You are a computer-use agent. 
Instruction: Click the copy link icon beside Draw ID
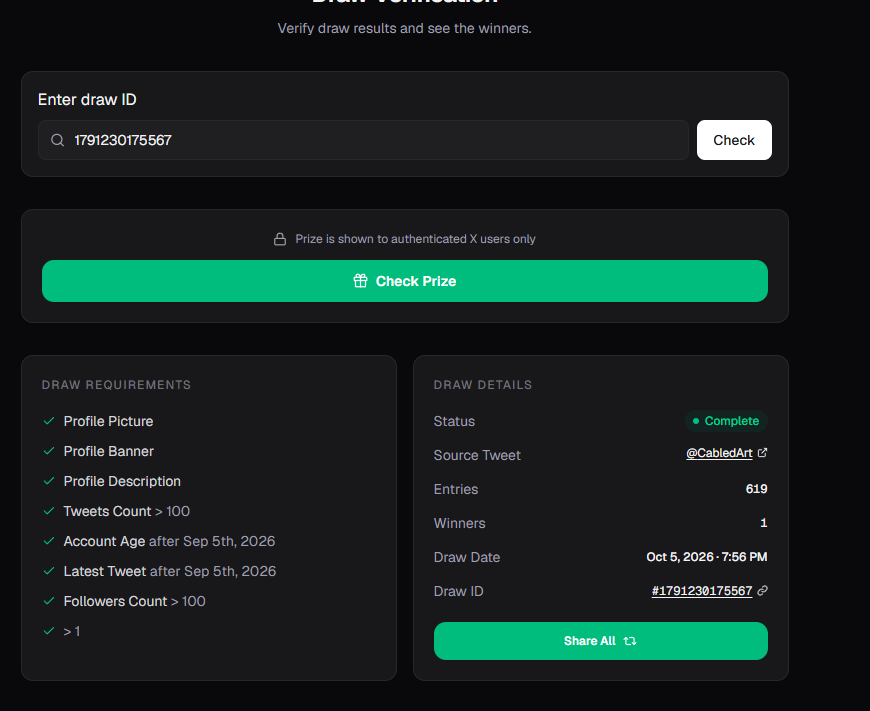[x=762, y=591]
